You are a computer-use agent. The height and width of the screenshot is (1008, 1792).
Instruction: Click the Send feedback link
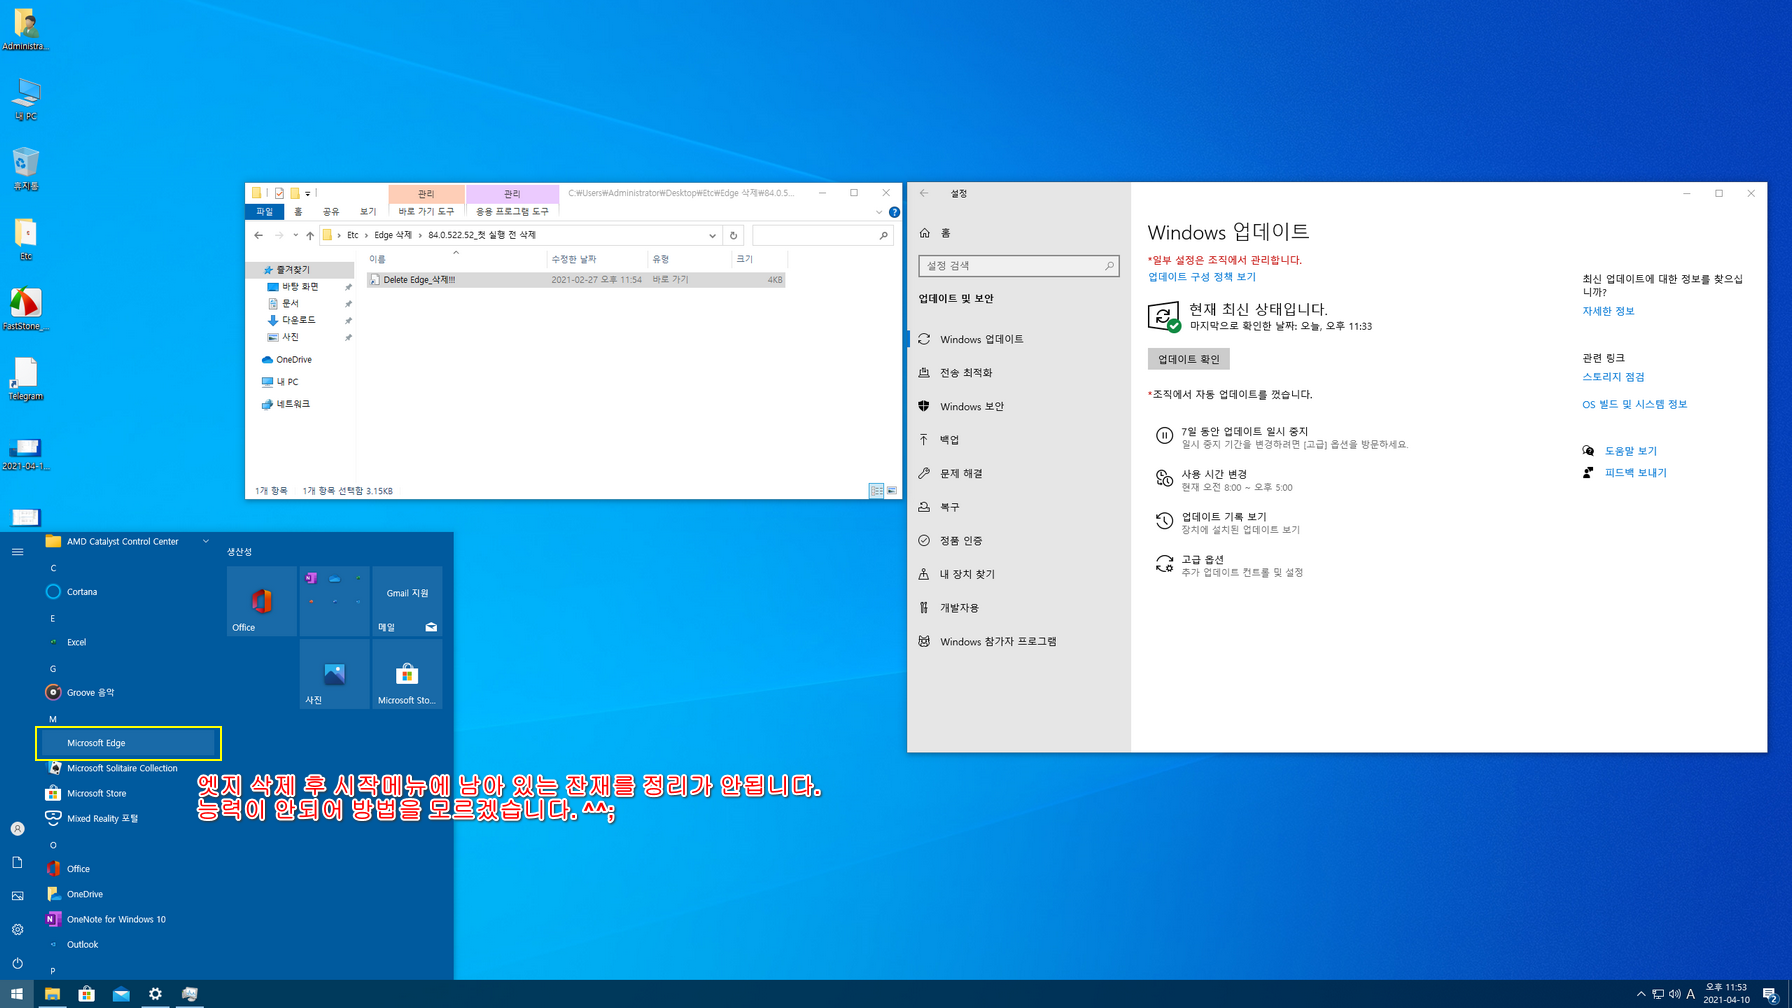pos(1635,472)
